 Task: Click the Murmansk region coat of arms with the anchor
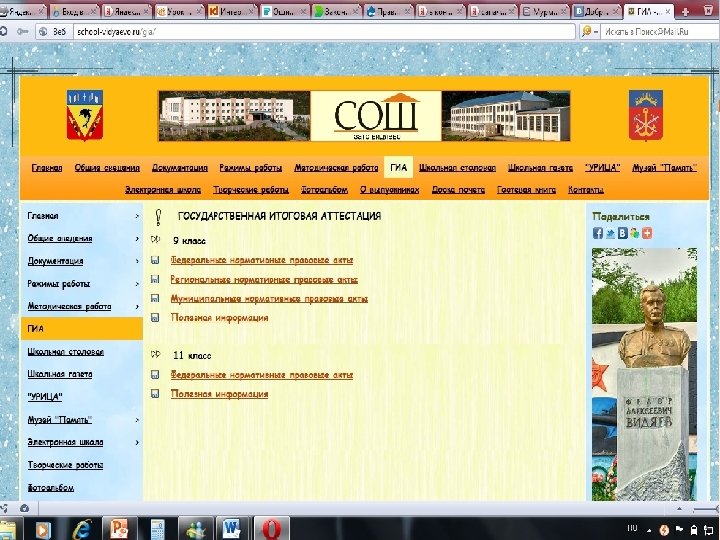[x=646, y=115]
